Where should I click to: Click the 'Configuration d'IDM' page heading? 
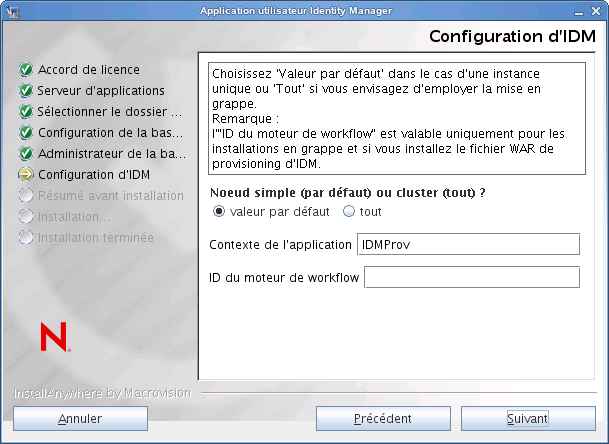click(x=512, y=36)
